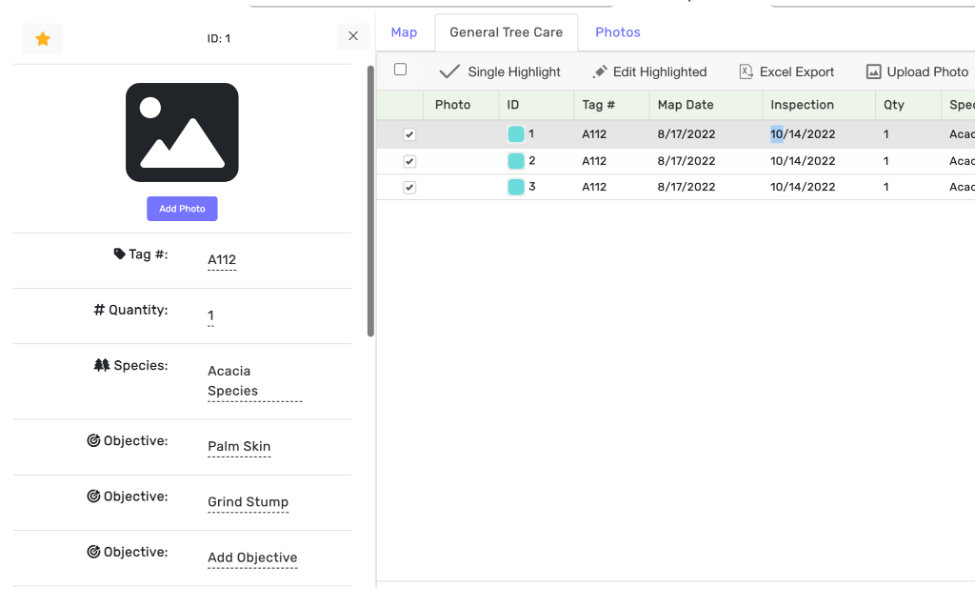The height and width of the screenshot is (589, 977).
Task: Click the Excel Export label
Action: pos(796,72)
